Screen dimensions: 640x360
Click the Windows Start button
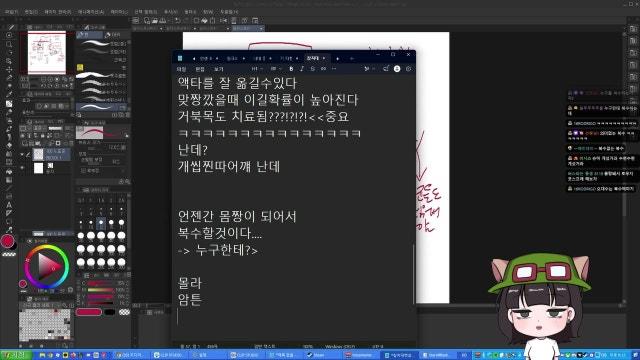point(16,355)
